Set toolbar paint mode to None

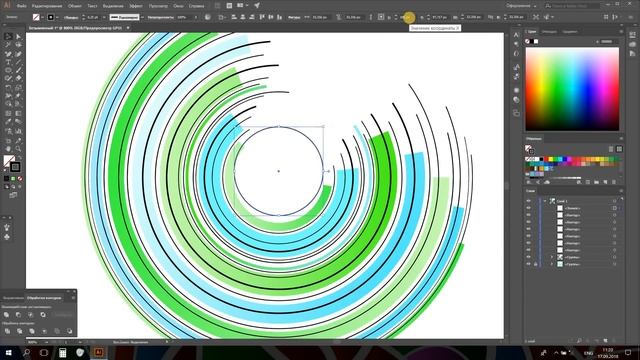coord(20,178)
